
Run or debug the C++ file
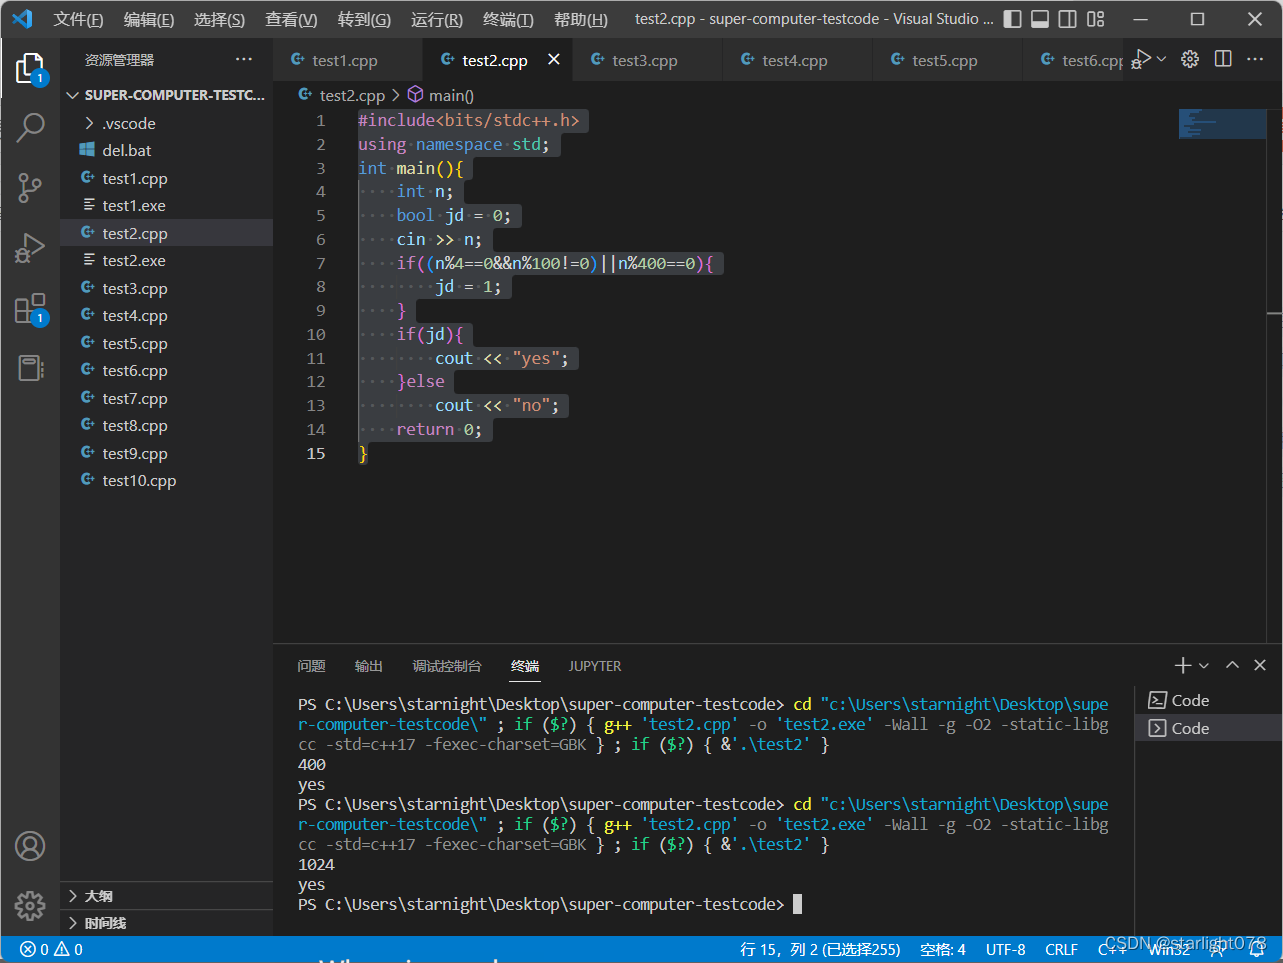coord(1142,59)
